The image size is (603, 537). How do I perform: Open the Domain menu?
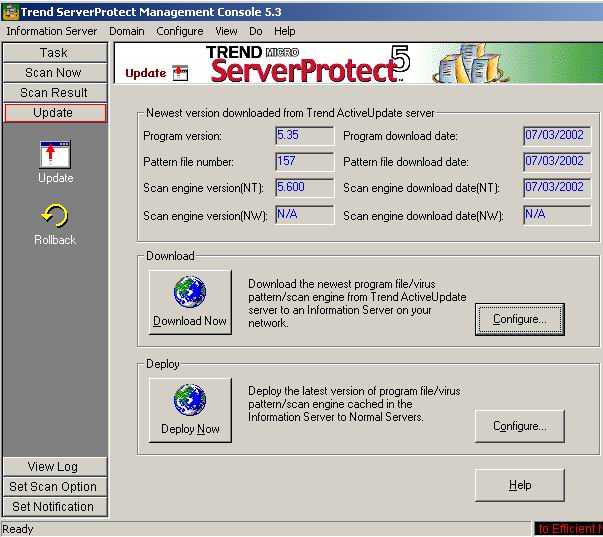pyautogui.click(x=127, y=31)
